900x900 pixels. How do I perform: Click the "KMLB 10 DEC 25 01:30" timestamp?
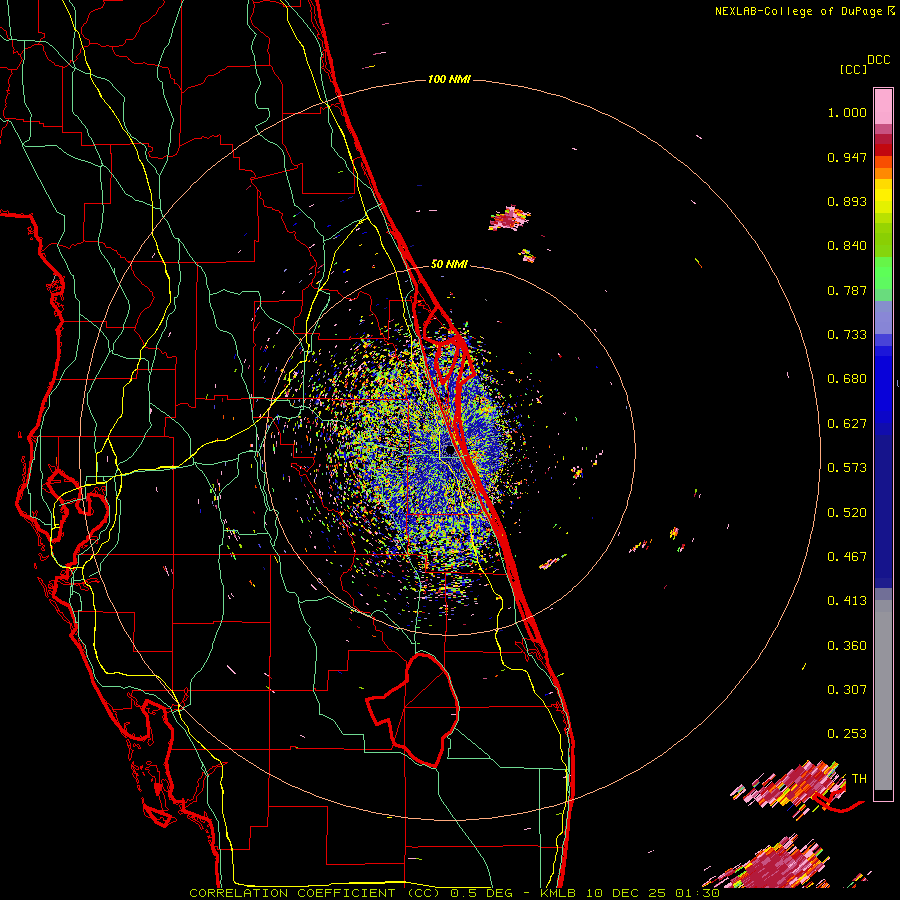(x=630, y=893)
